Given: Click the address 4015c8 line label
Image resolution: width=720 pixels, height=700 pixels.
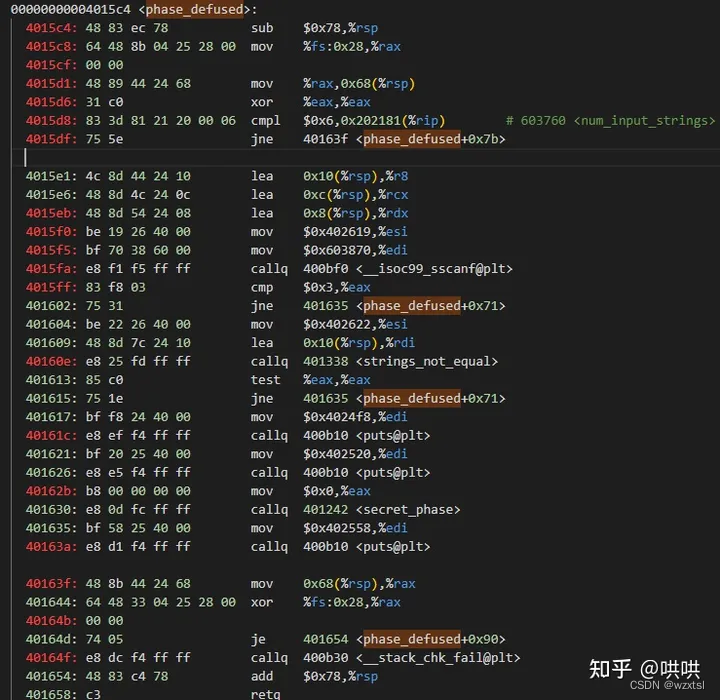Looking at the screenshot, I should click(x=51, y=46).
